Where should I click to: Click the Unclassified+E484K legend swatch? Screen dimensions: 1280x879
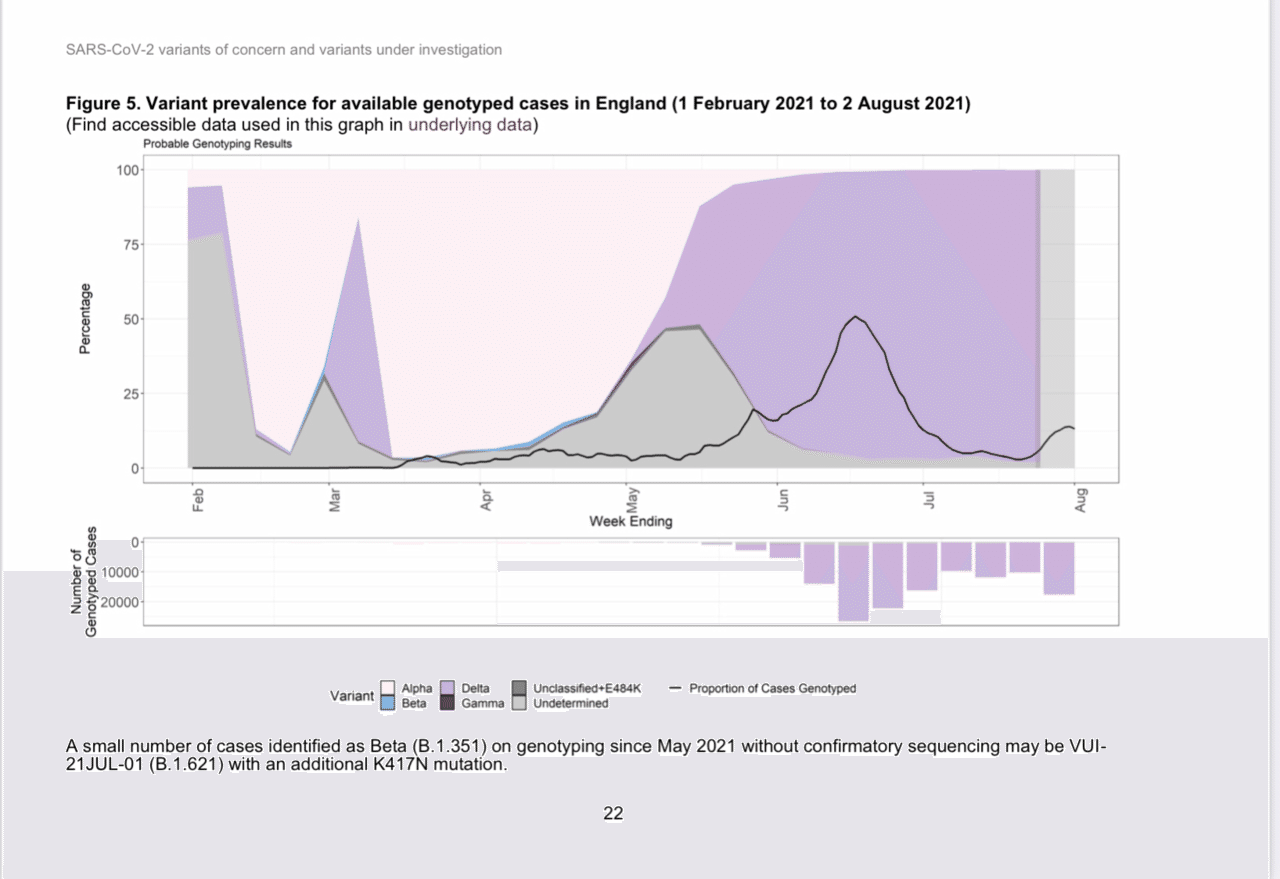(x=519, y=688)
